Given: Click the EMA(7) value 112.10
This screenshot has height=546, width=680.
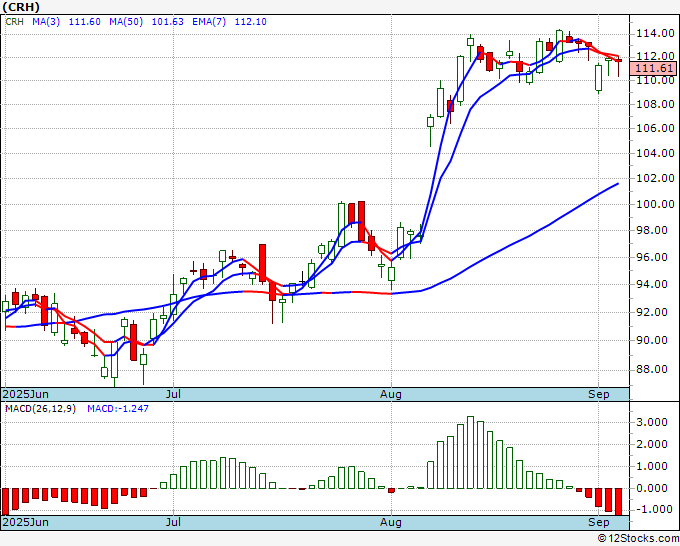Looking at the screenshot, I should pyautogui.click(x=250, y=22).
